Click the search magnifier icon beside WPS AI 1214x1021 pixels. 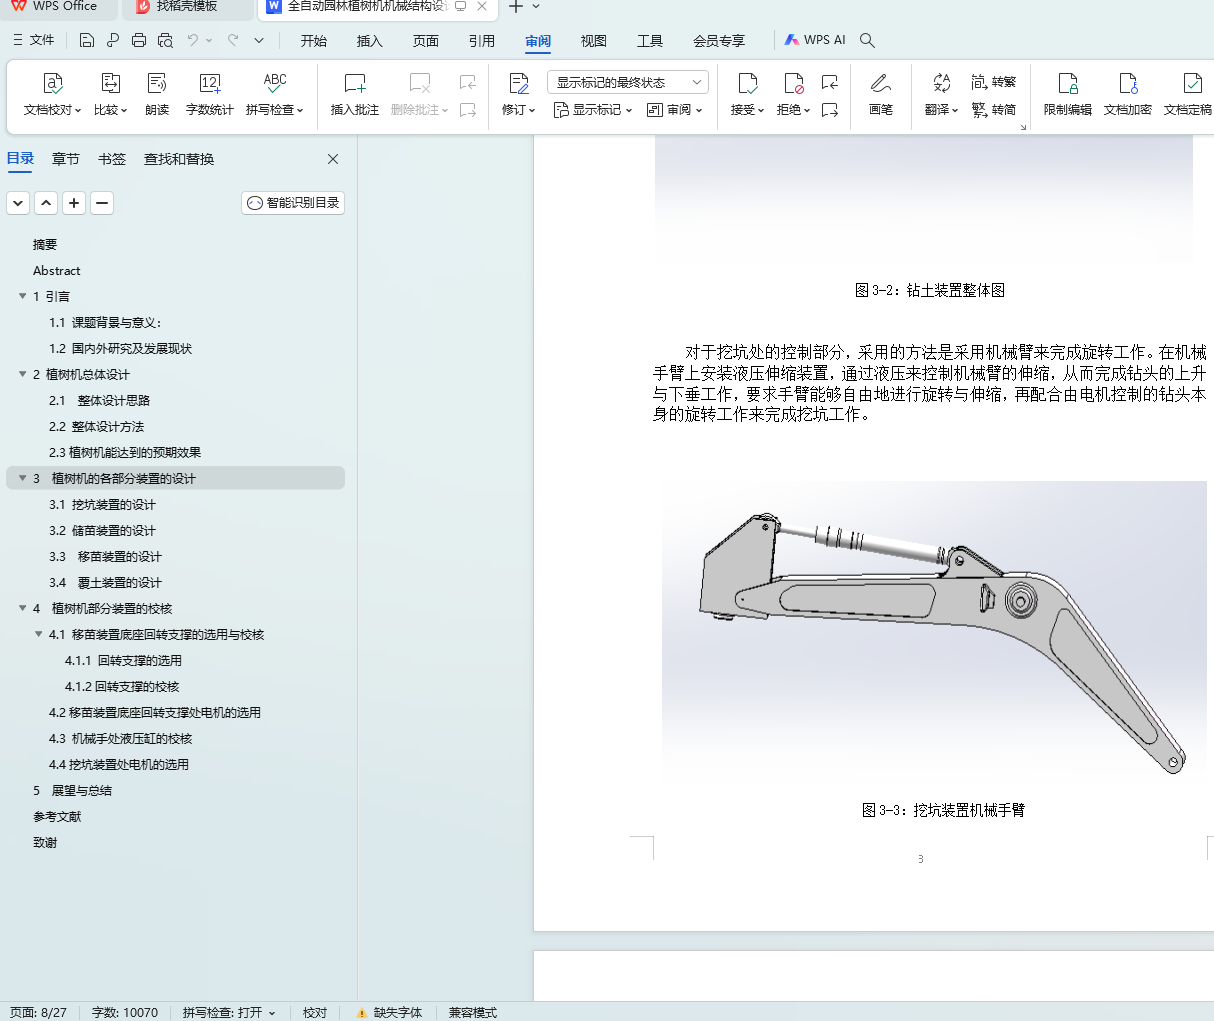867,40
